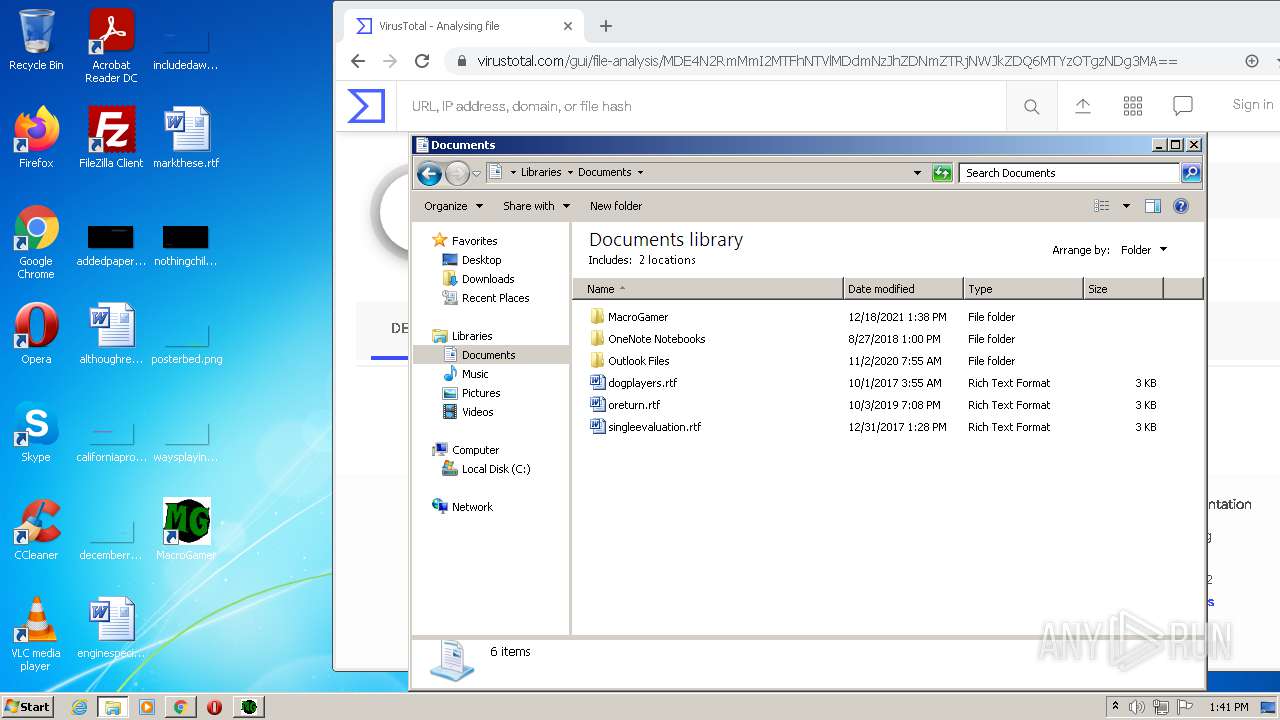Sort by the Size column header

coord(1123,289)
